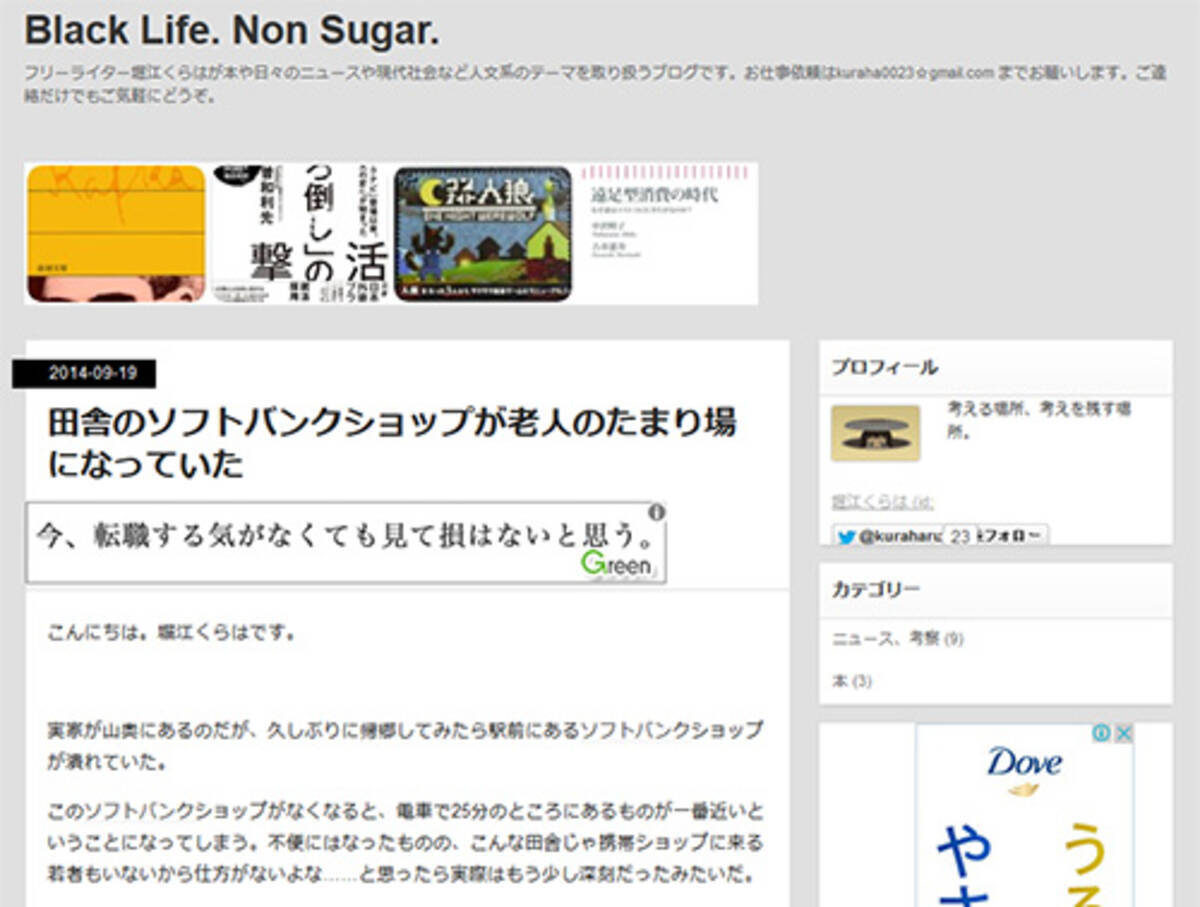Screen dimensions: 1200x907
Task: Click the follower count 23 bubble
Action: click(960, 536)
